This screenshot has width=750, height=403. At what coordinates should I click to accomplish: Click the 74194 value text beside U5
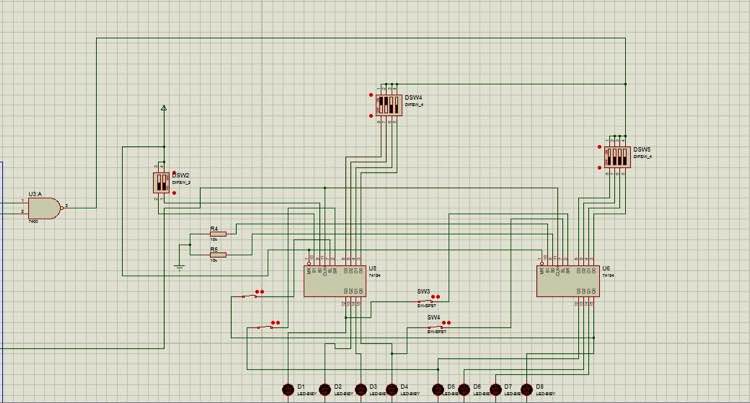[375, 276]
